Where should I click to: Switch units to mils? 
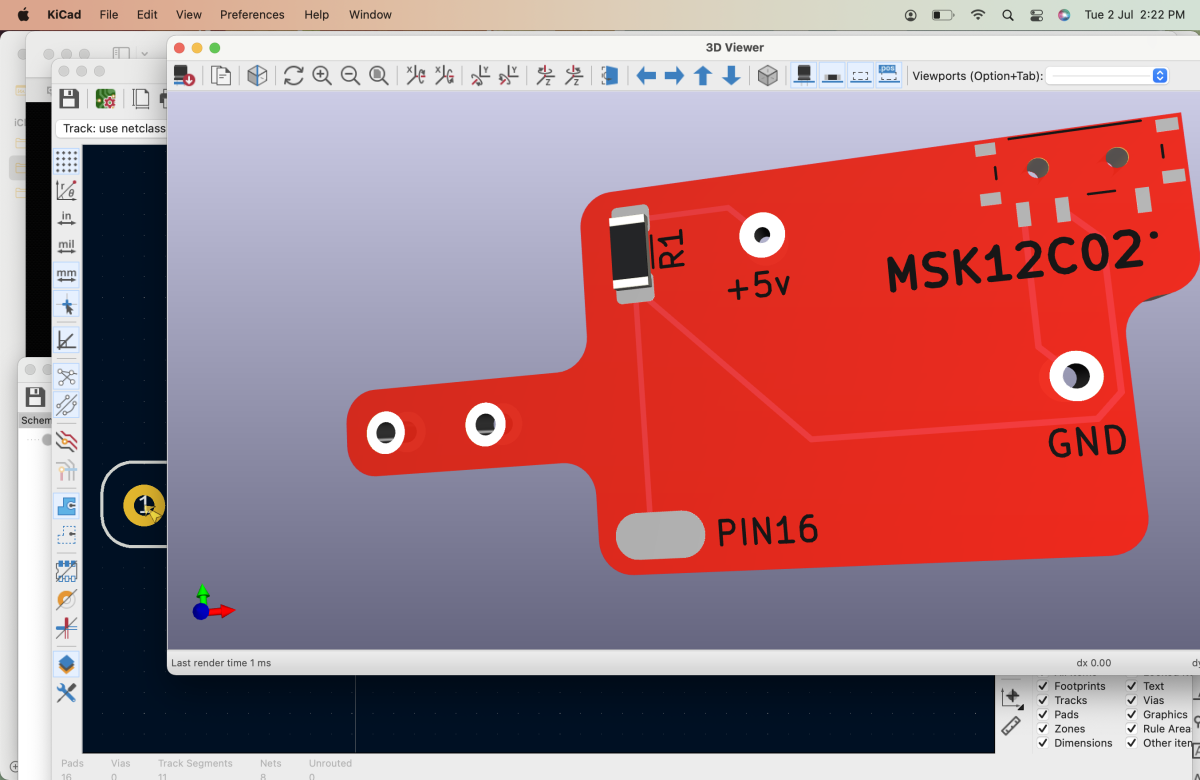coord(66,246)
